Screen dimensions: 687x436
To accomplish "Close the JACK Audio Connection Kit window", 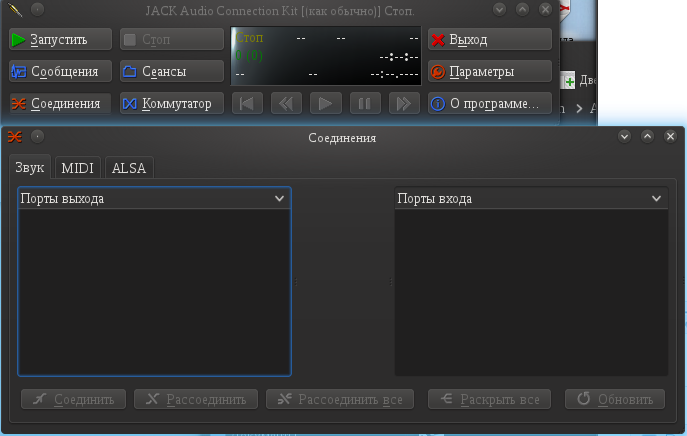I will tap(545, 9).
